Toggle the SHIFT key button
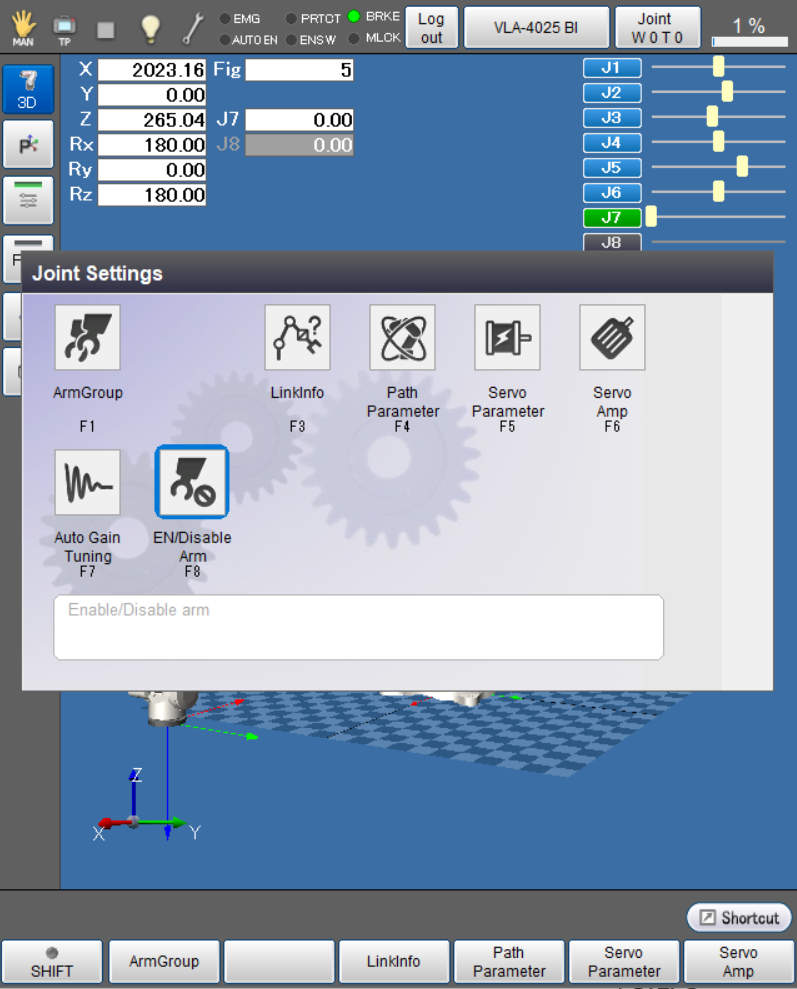Viewport: 797px width, 989px height. tap(52, 961)
